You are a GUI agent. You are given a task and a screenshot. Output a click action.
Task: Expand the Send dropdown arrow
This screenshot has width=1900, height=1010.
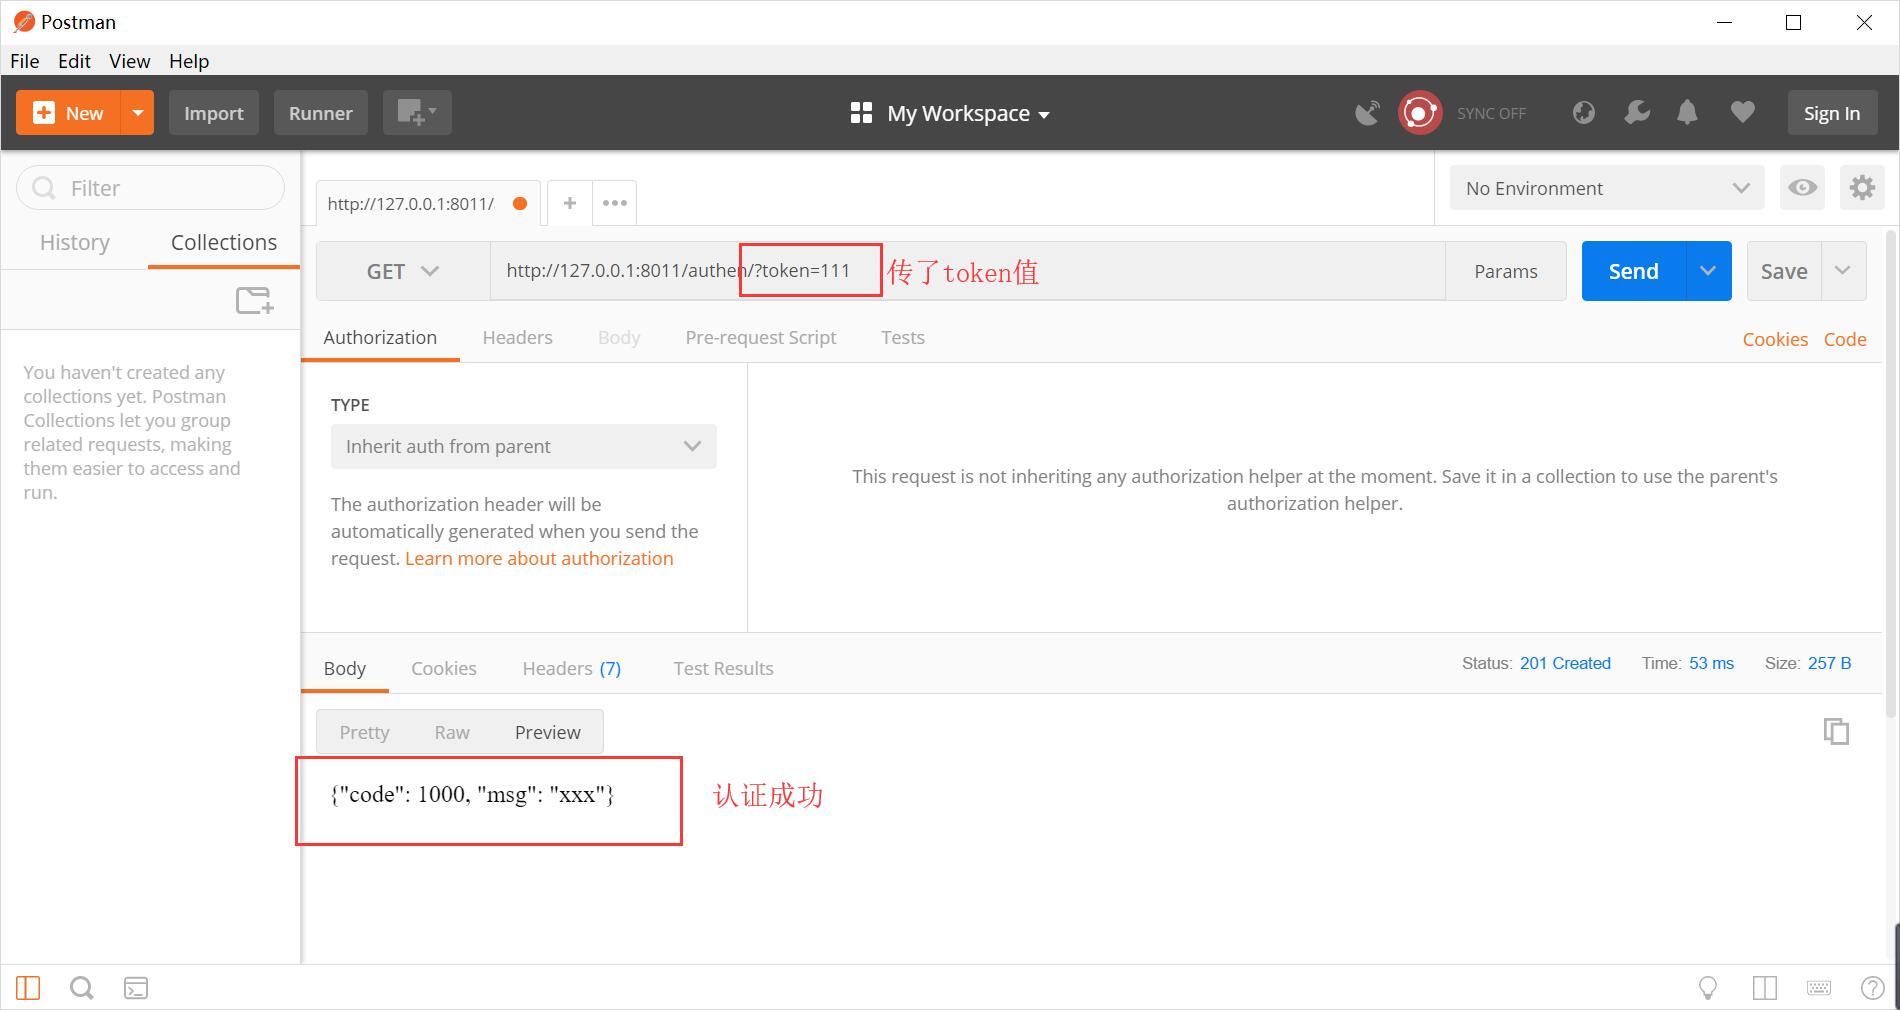point(1709,271)
